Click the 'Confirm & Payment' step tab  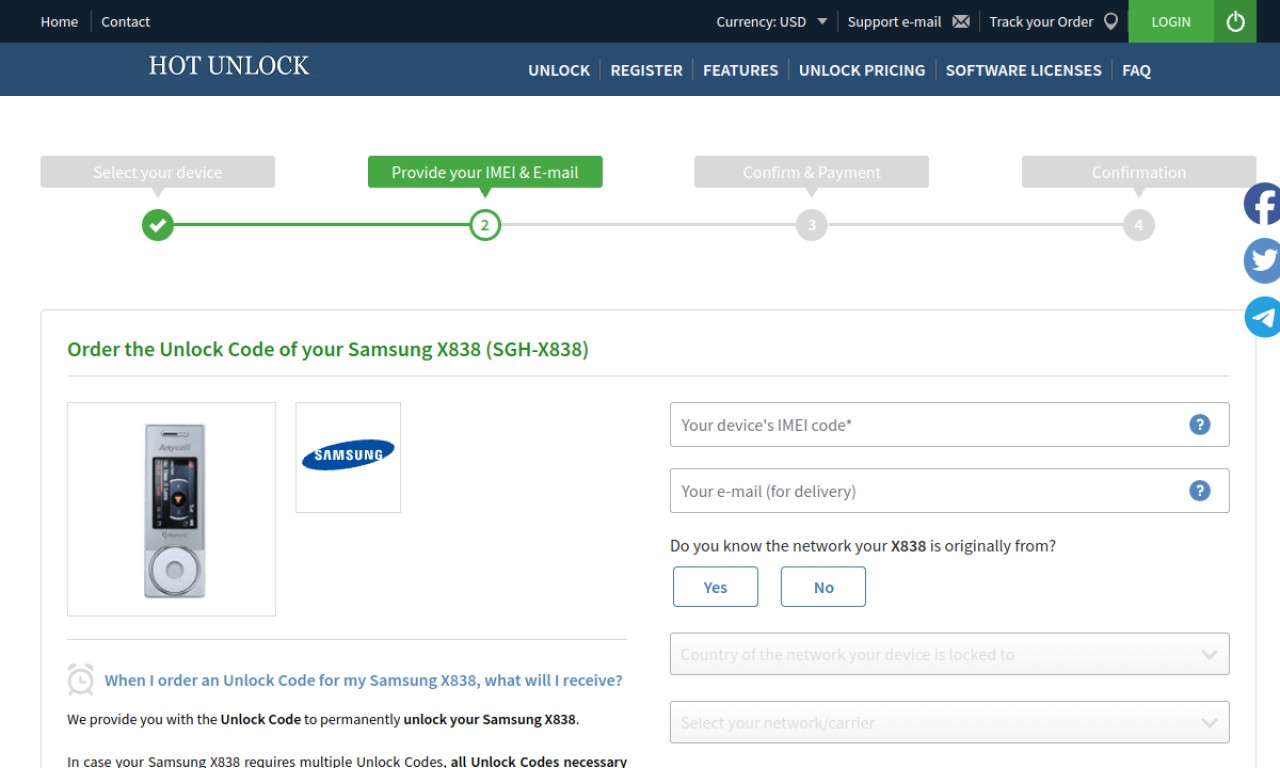coord(812,172)
